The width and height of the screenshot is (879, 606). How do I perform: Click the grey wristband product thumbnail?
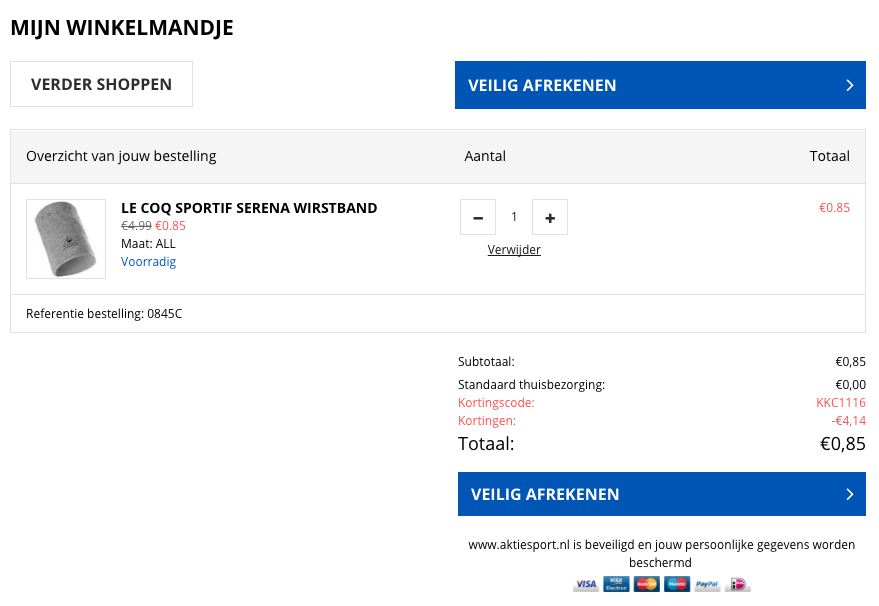click(x=66, y=239)
